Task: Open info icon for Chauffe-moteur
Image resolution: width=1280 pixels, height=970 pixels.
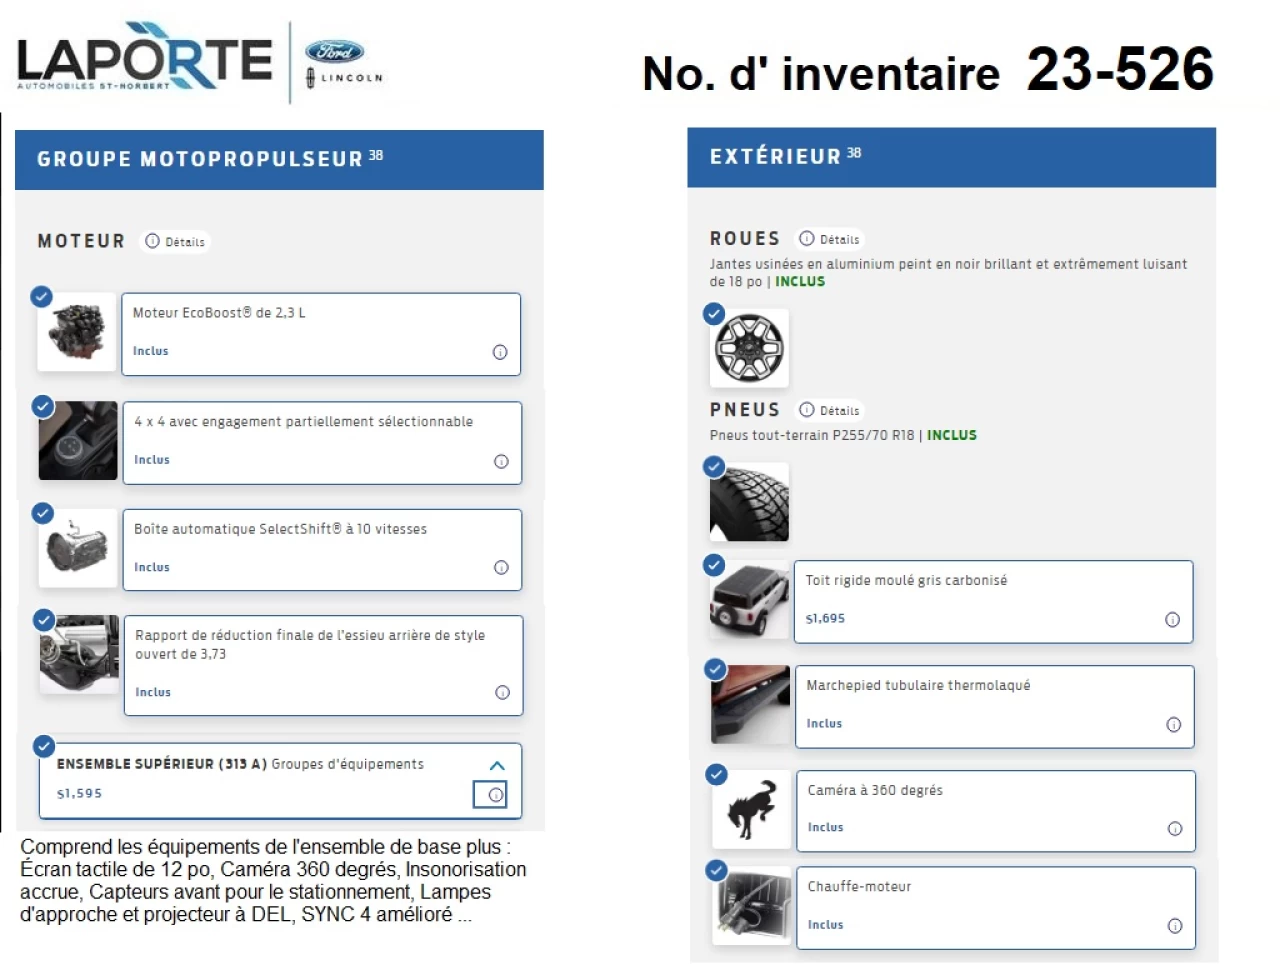Action: 1175,926
